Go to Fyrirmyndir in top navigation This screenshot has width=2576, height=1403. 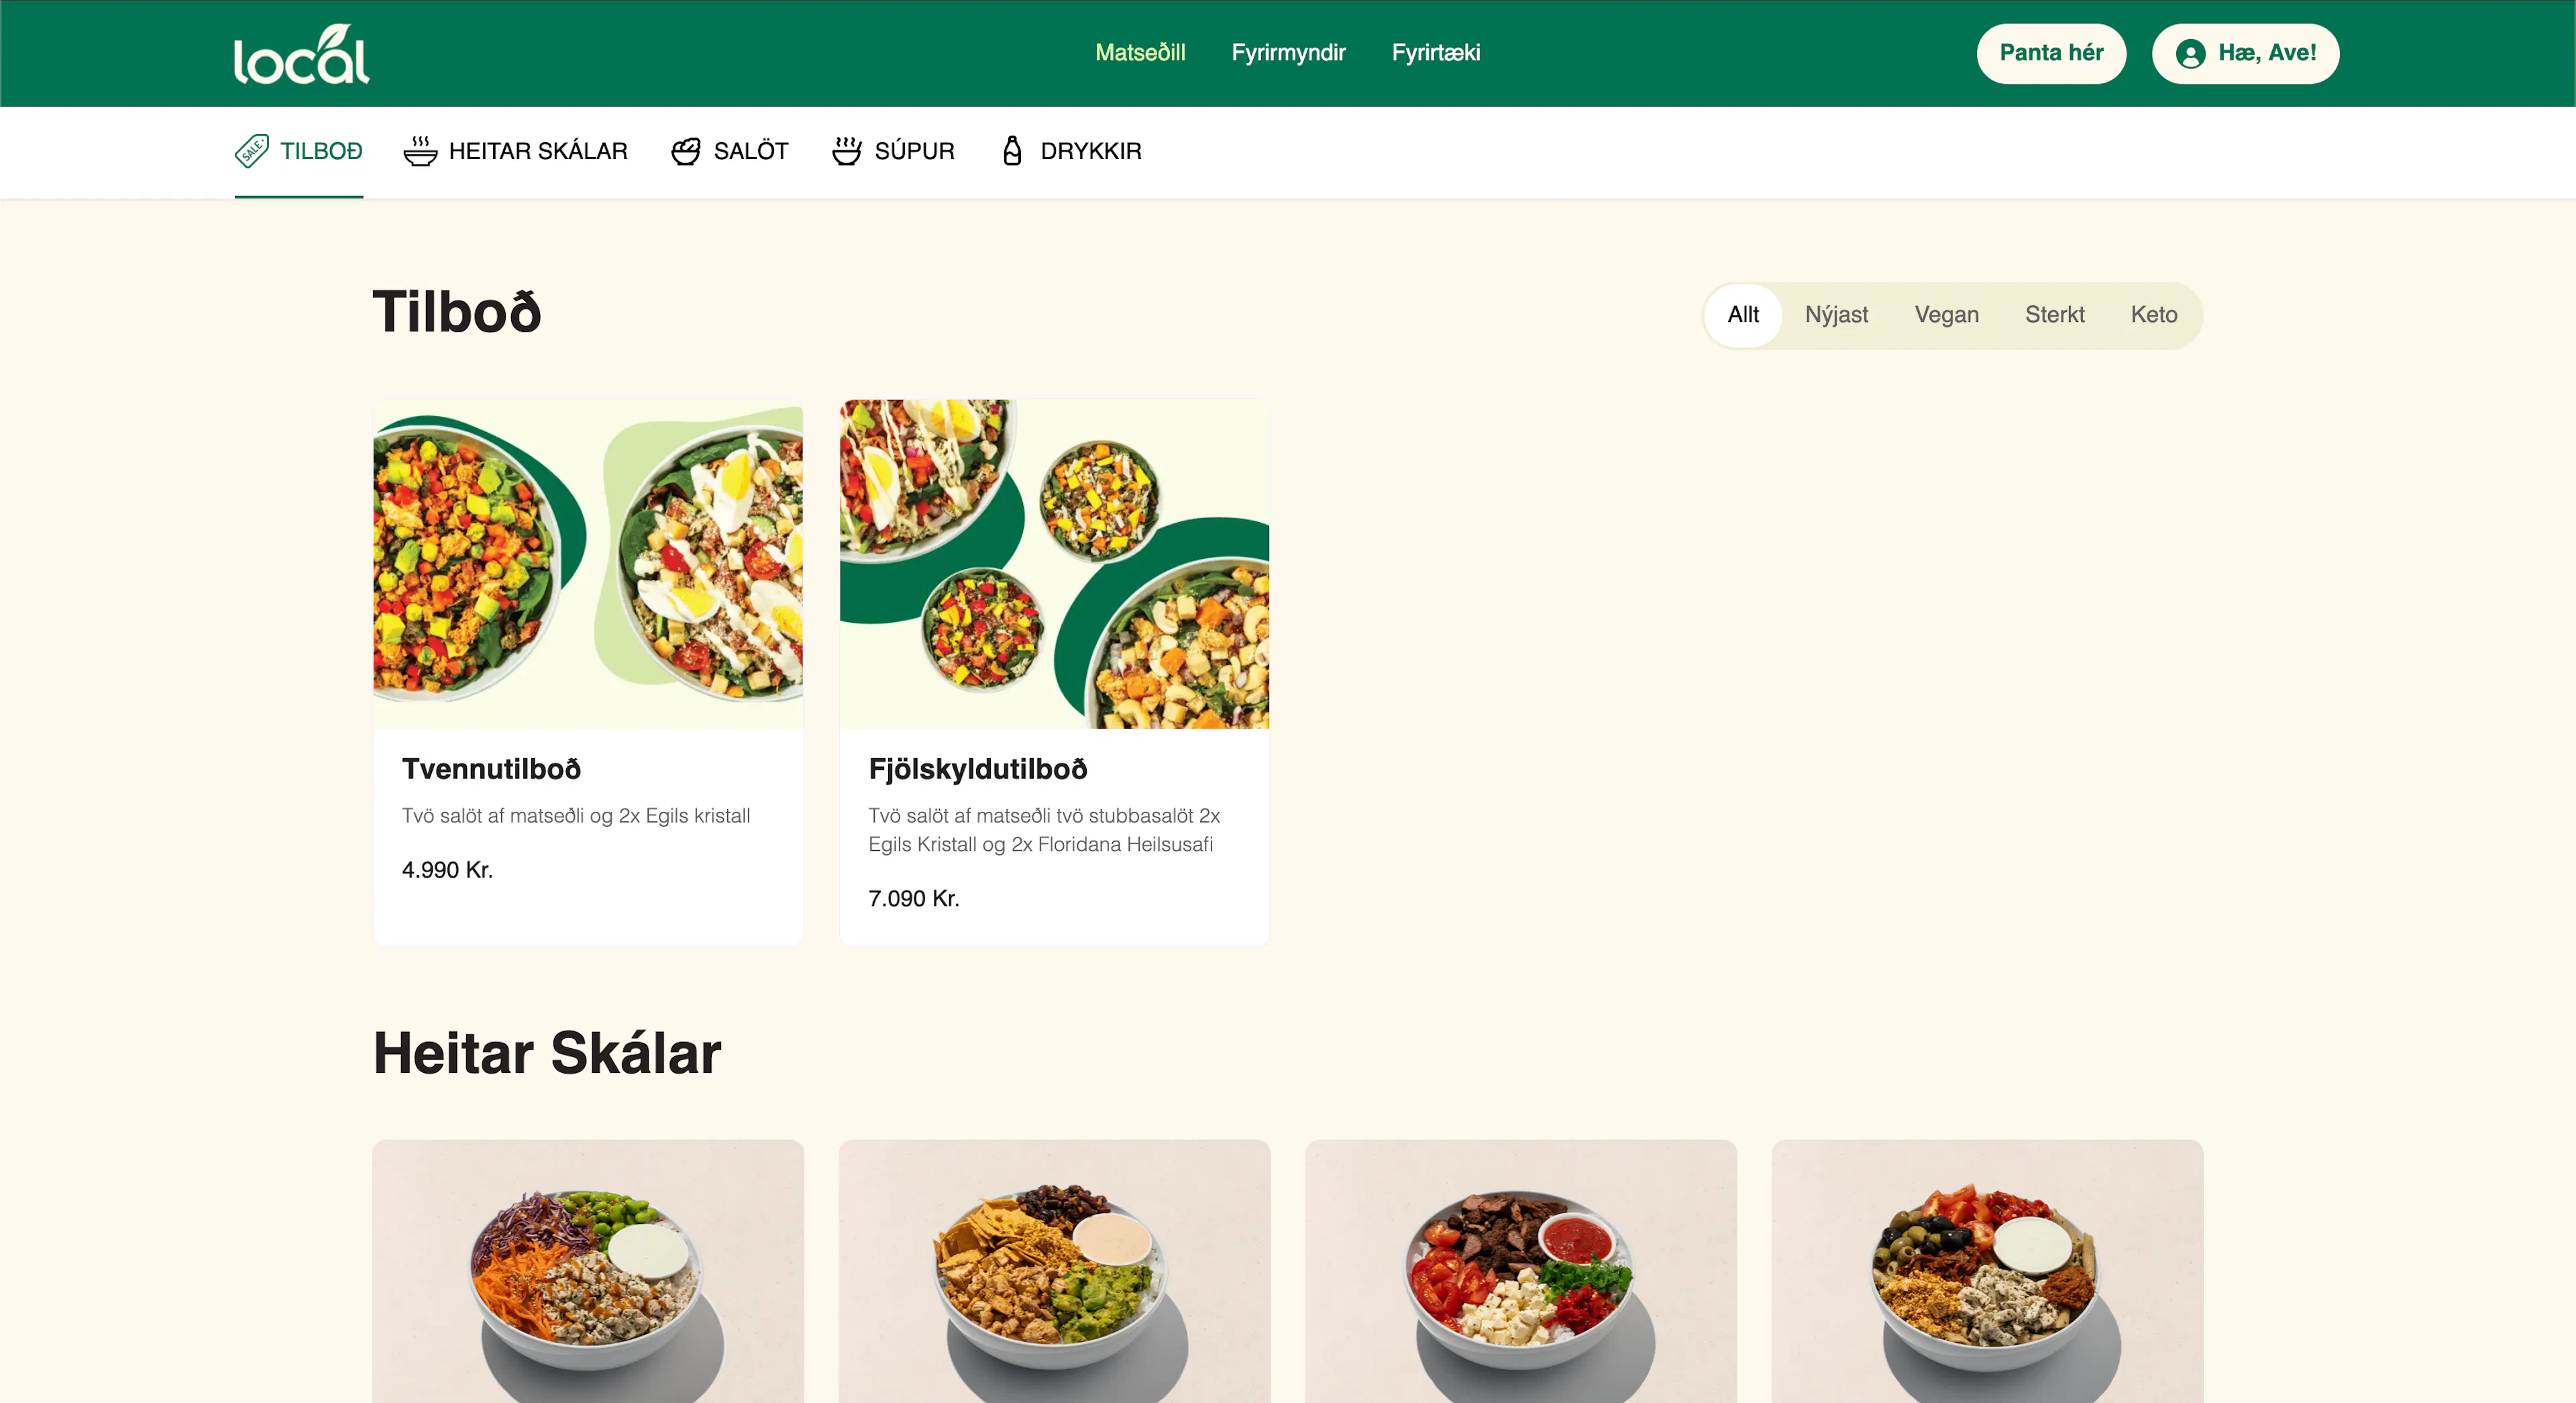click(1288, 53)
